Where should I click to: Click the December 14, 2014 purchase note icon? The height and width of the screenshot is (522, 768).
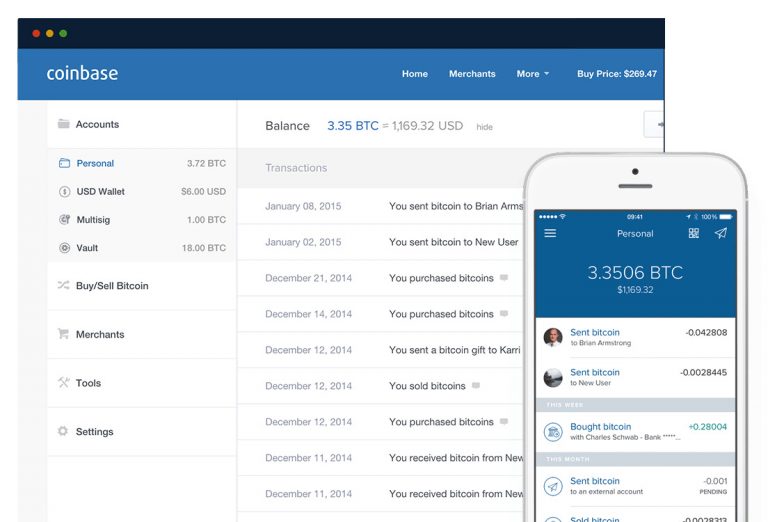[x=504, y=313]
